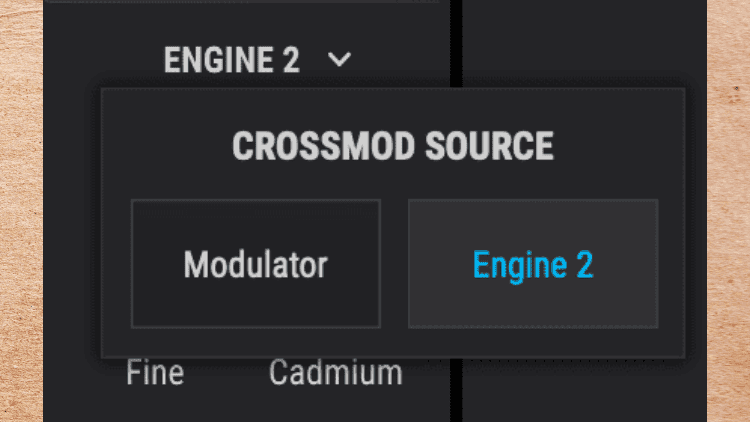Click the CROSSMOD SOURCE popup title
750x422 pixels.
point(393,146)
